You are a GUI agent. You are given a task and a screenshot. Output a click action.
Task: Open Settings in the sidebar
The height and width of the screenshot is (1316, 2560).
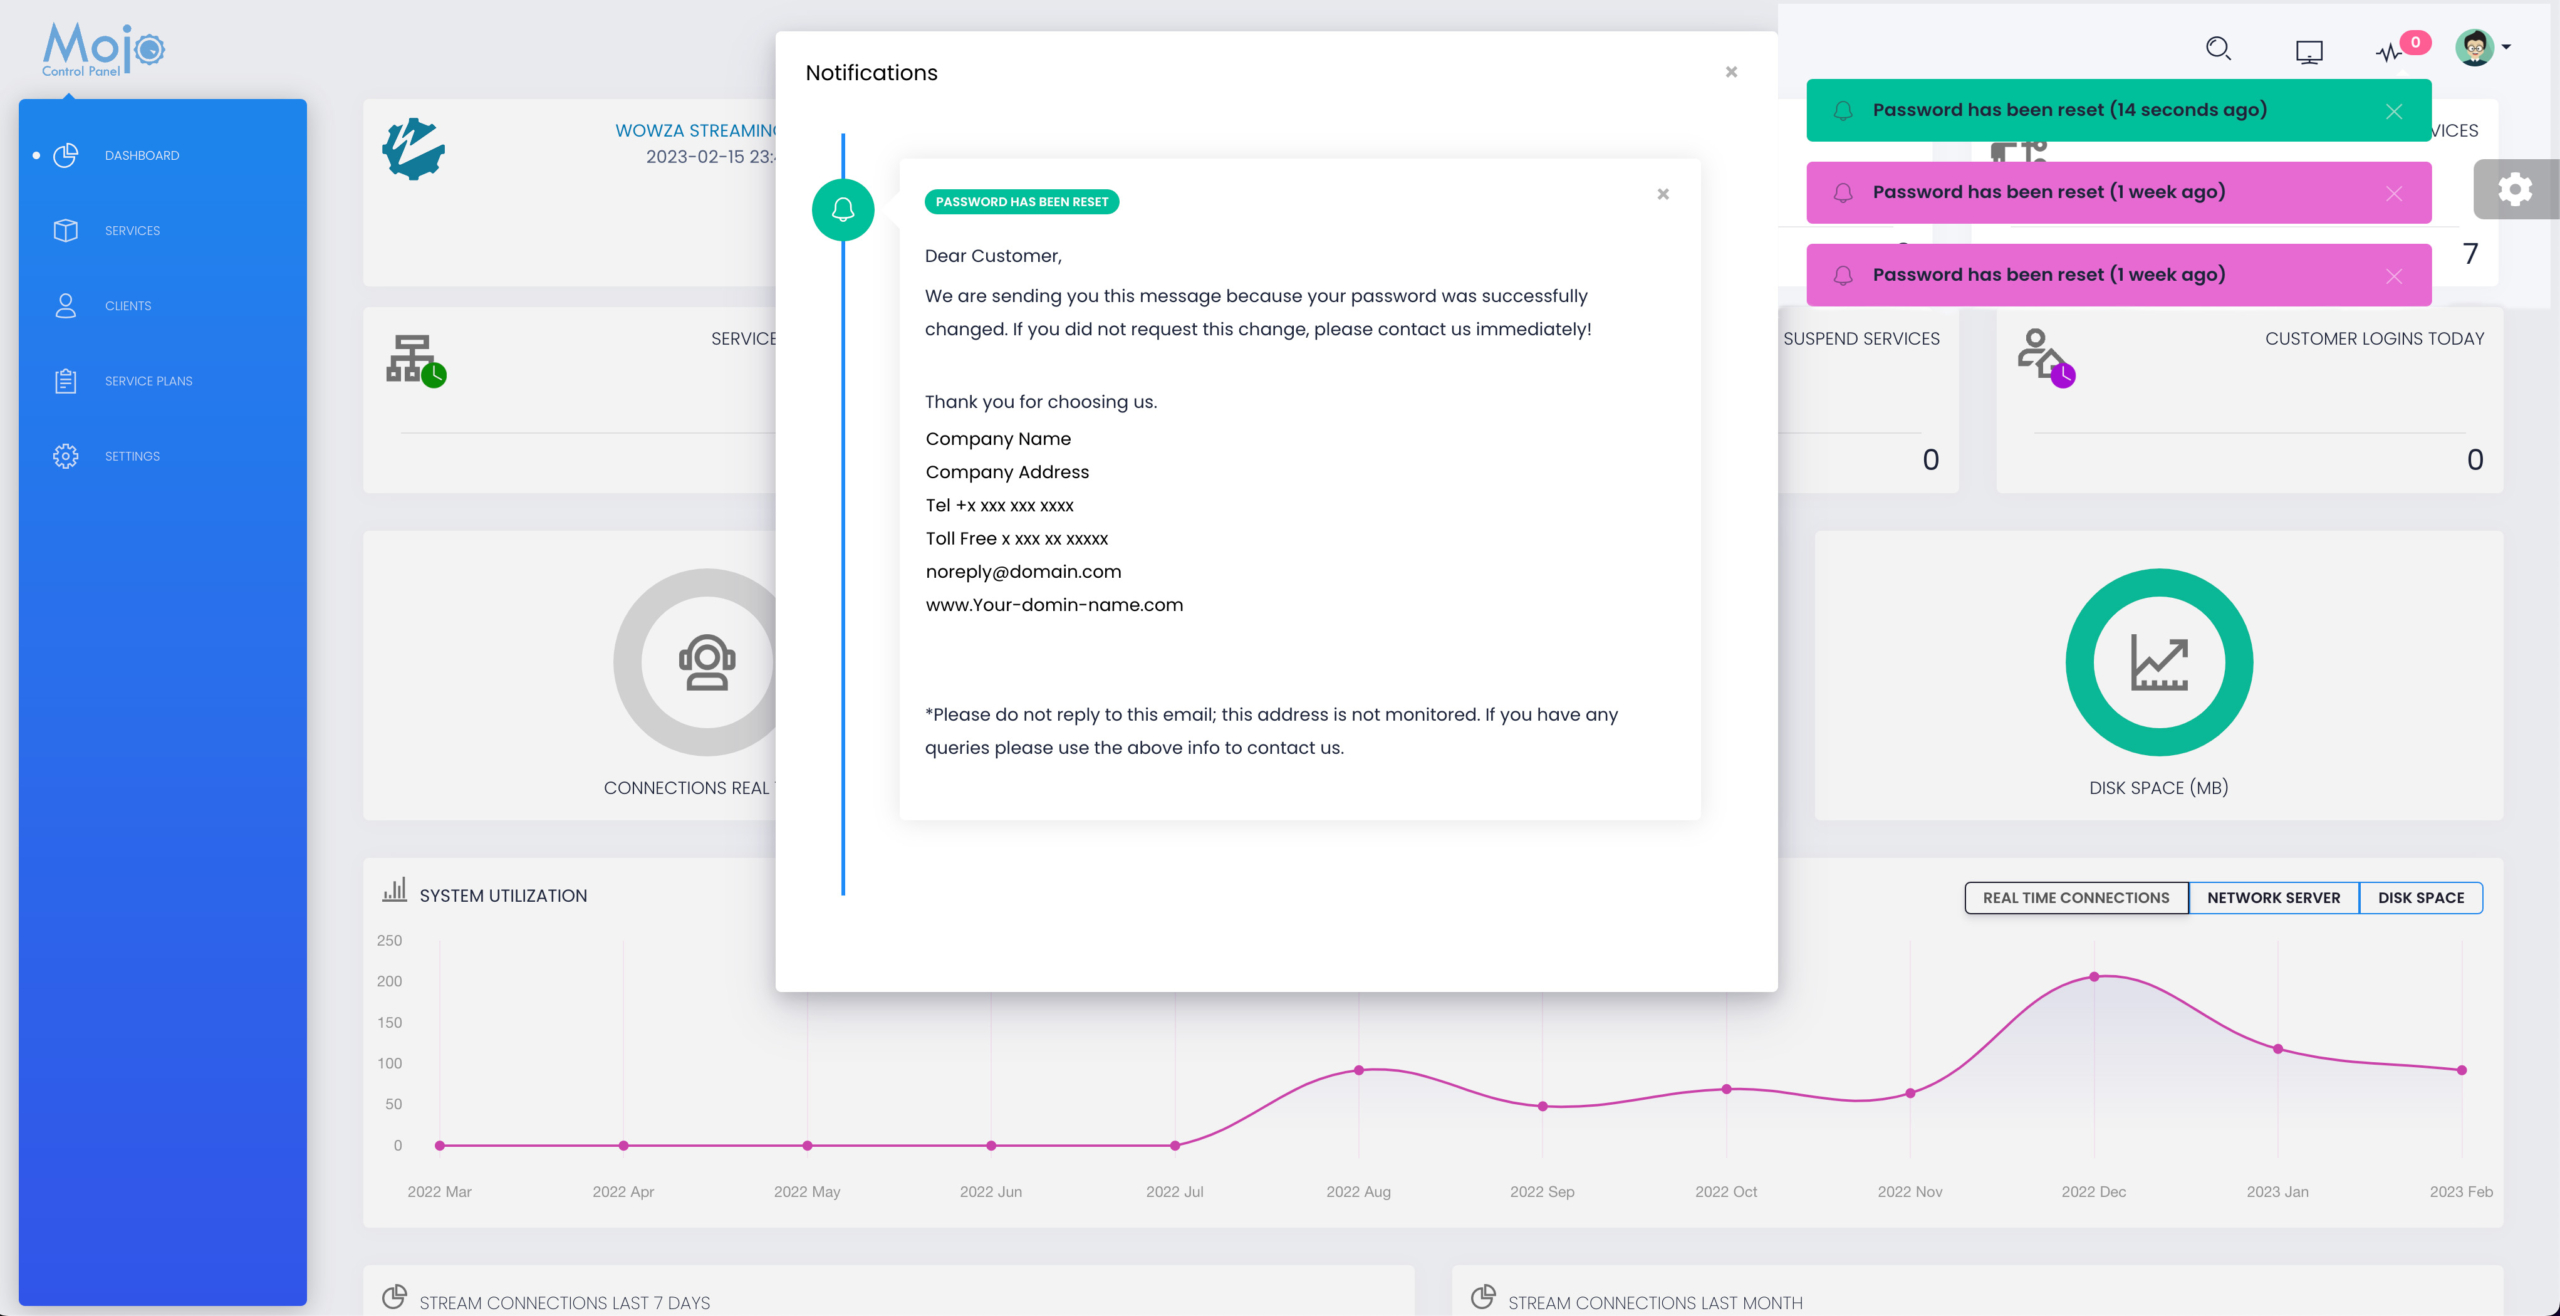(x=132, y=456)
